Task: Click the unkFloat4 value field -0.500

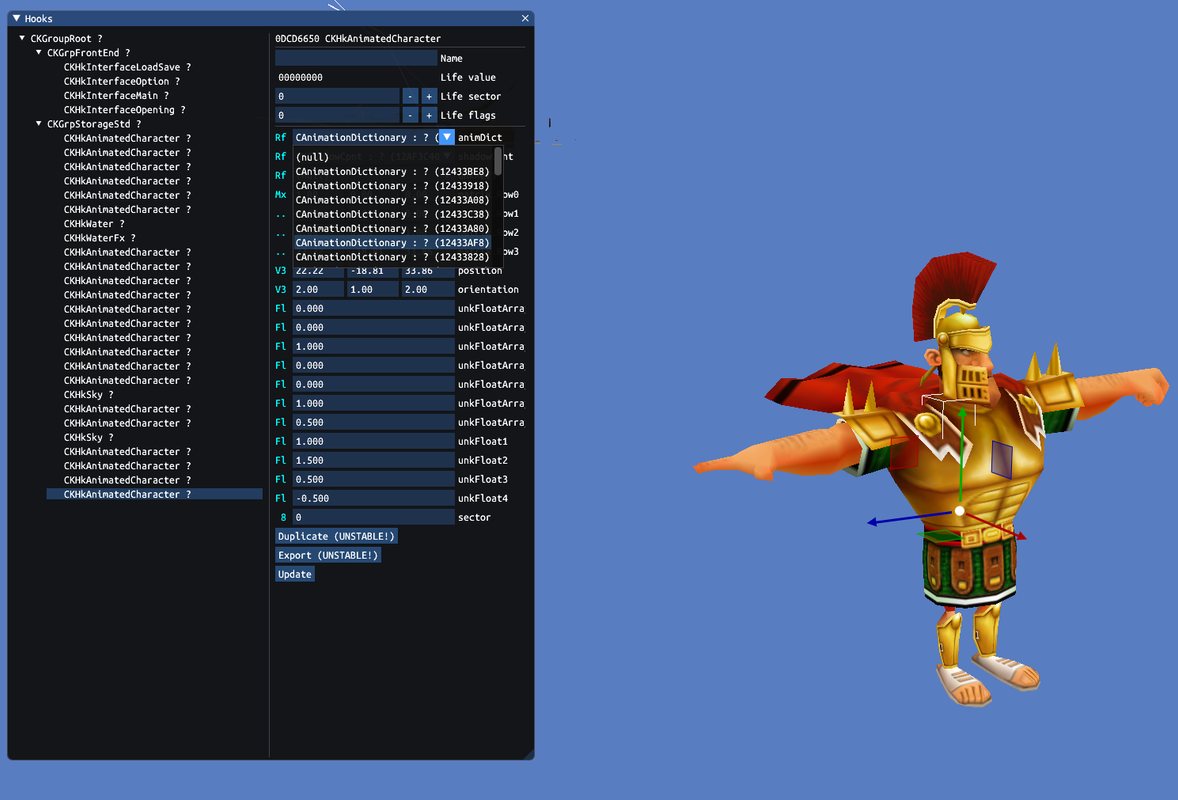Action: tap(373, 498)
